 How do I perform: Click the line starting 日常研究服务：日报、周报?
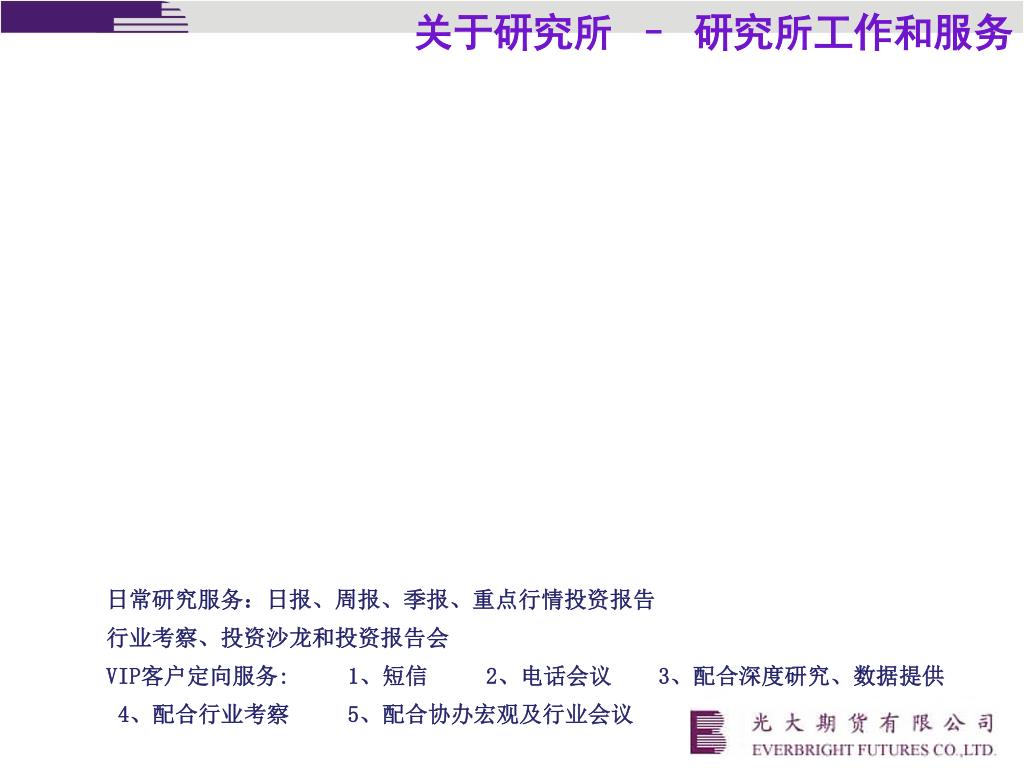pyautogui.click(x=381, y=599)
